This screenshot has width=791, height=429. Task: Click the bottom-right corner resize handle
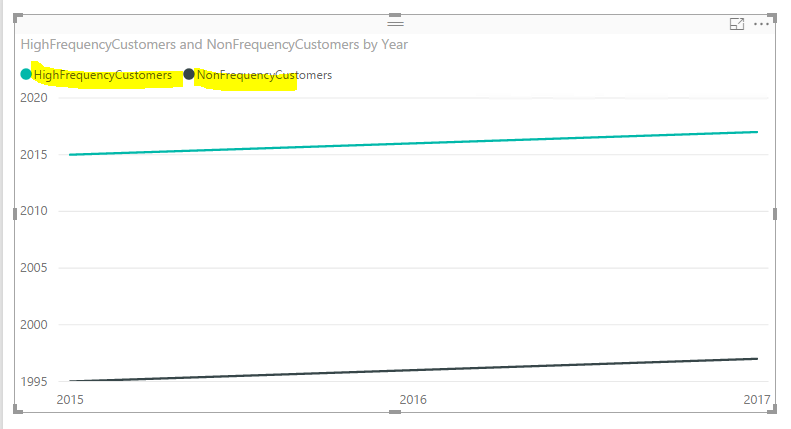point(772,409)
